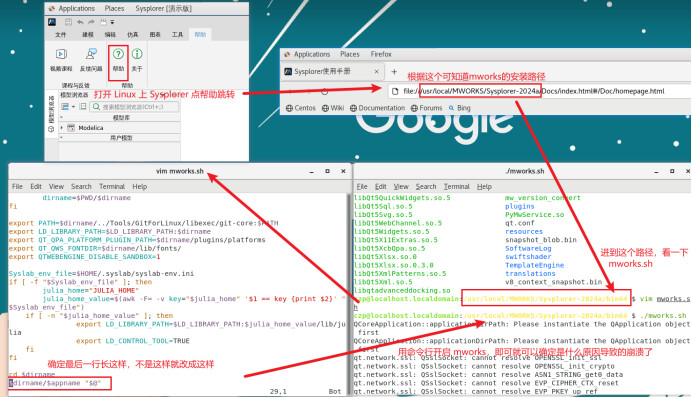Screen dimensions: 692x398
Task: Switch to the 工具 ribbon tab
Action: [x=177, y=34]
